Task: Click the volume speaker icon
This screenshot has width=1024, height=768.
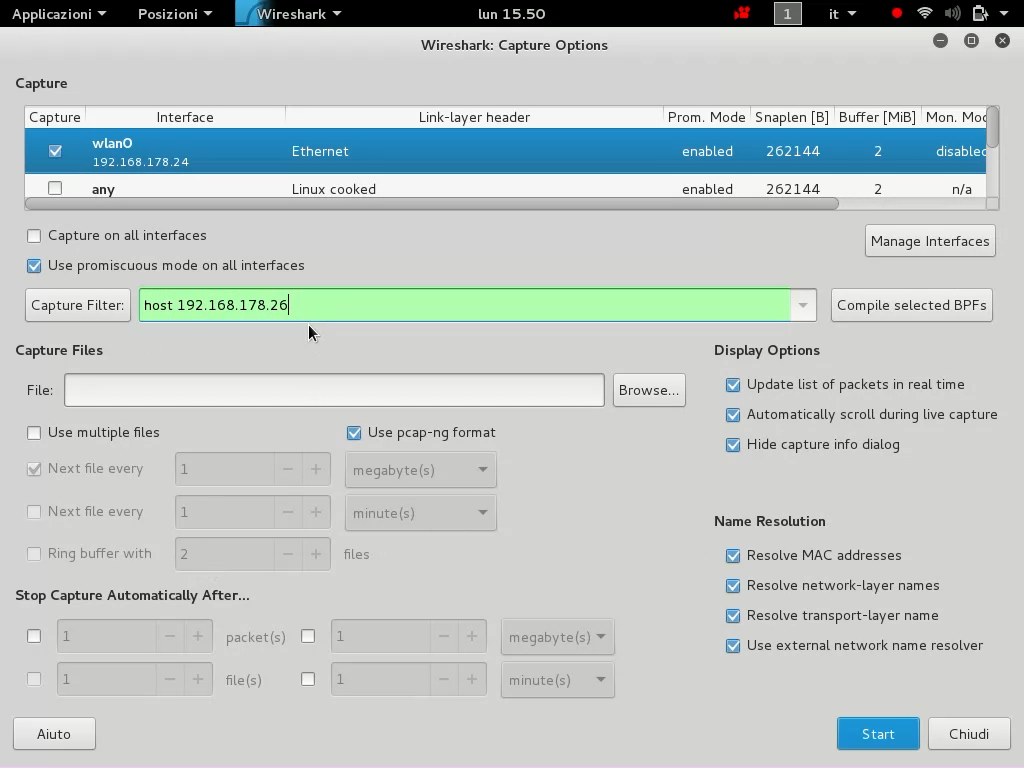Action: coord(952,13)
